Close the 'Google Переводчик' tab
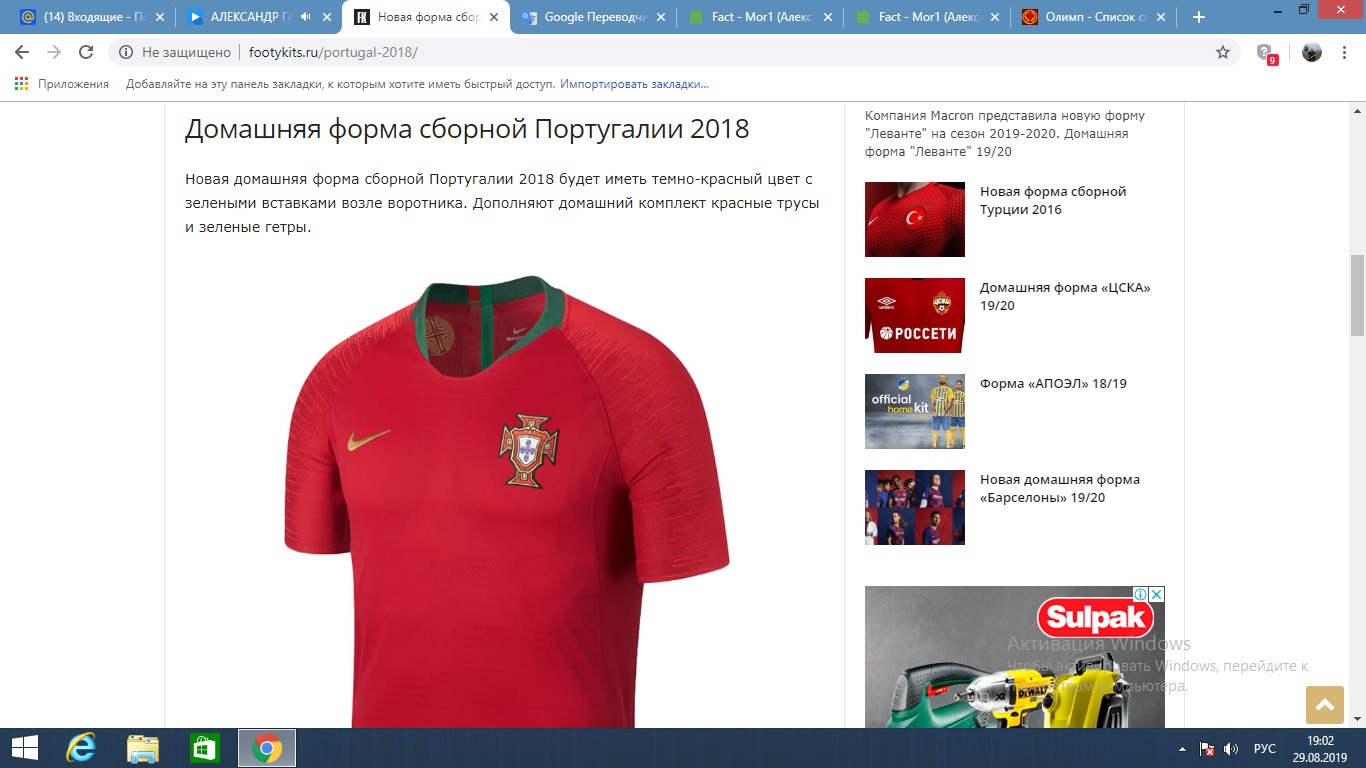The height and width of the screenshot is (768, 1366). [x=659, y=17]
